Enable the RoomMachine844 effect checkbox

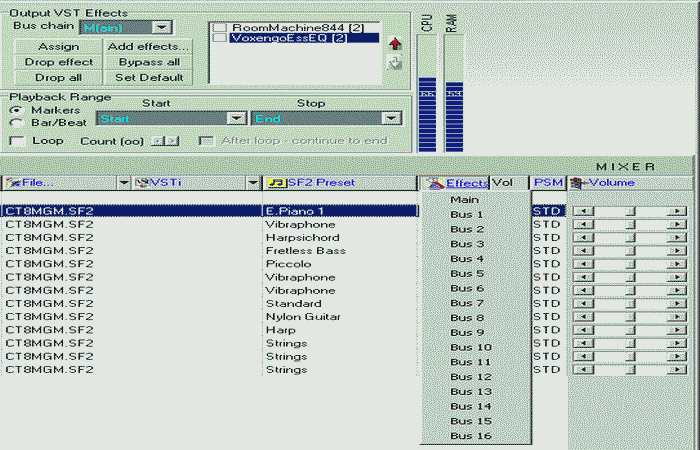point(220,28)
